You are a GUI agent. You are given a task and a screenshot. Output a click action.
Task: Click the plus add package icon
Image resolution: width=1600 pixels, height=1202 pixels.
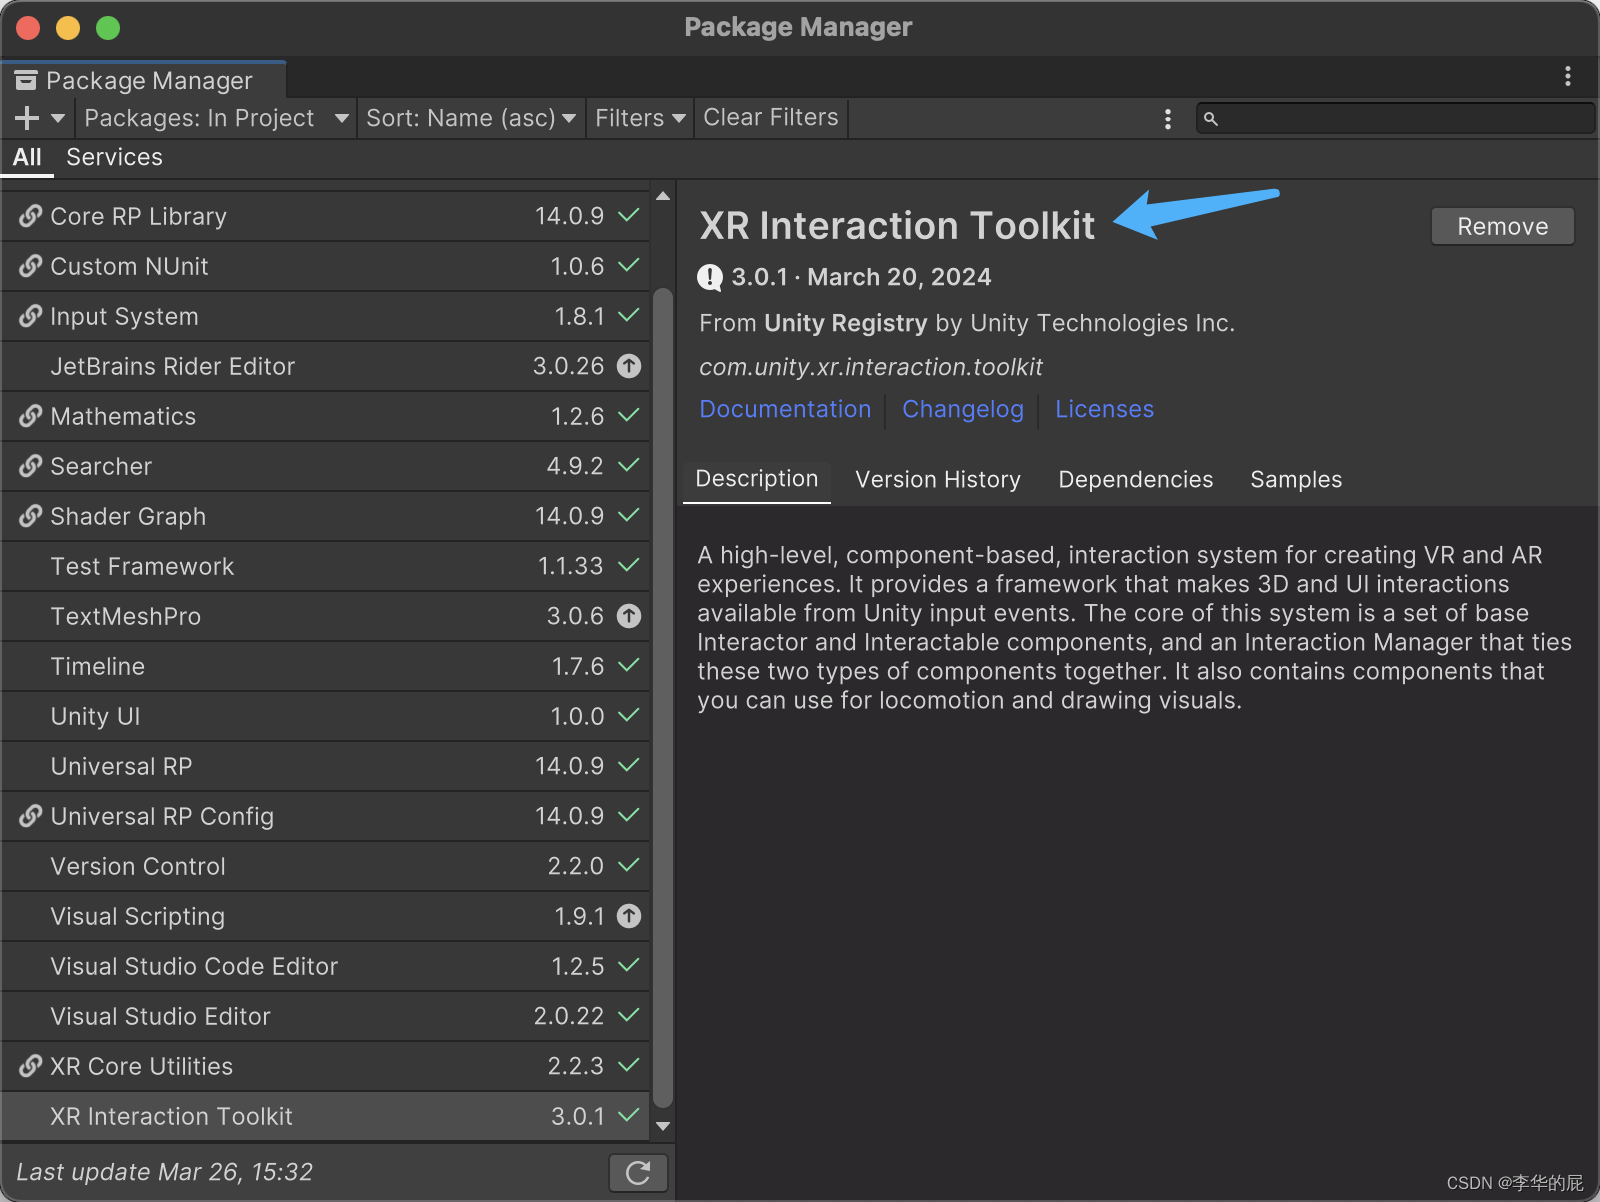[27, 118]
